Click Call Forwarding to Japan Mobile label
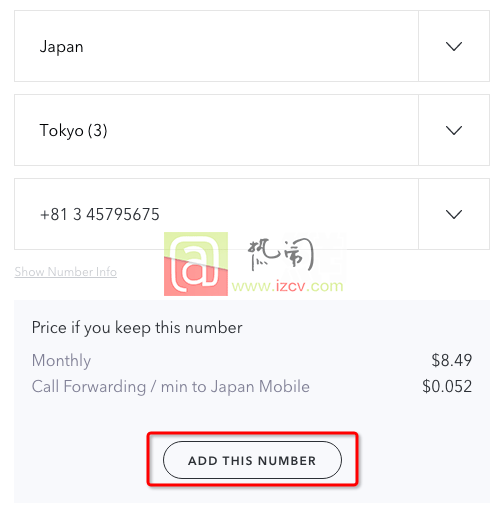Image resolution: width=497 pixels, height=513 pixels. 171,387
